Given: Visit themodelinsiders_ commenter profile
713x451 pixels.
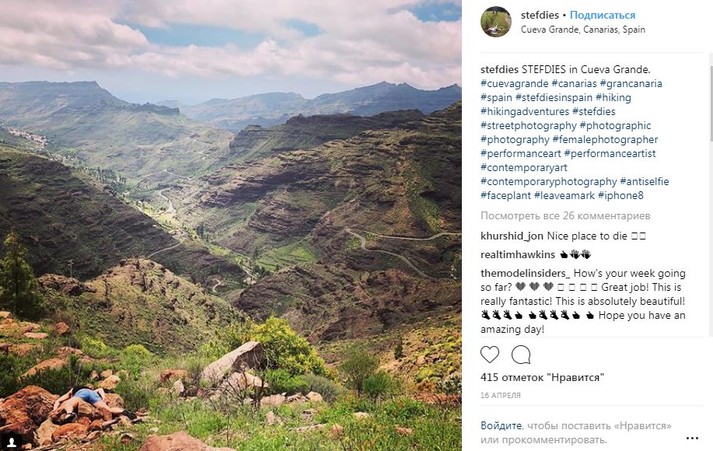Looking at the screenshot, I should tap(525, 273).
